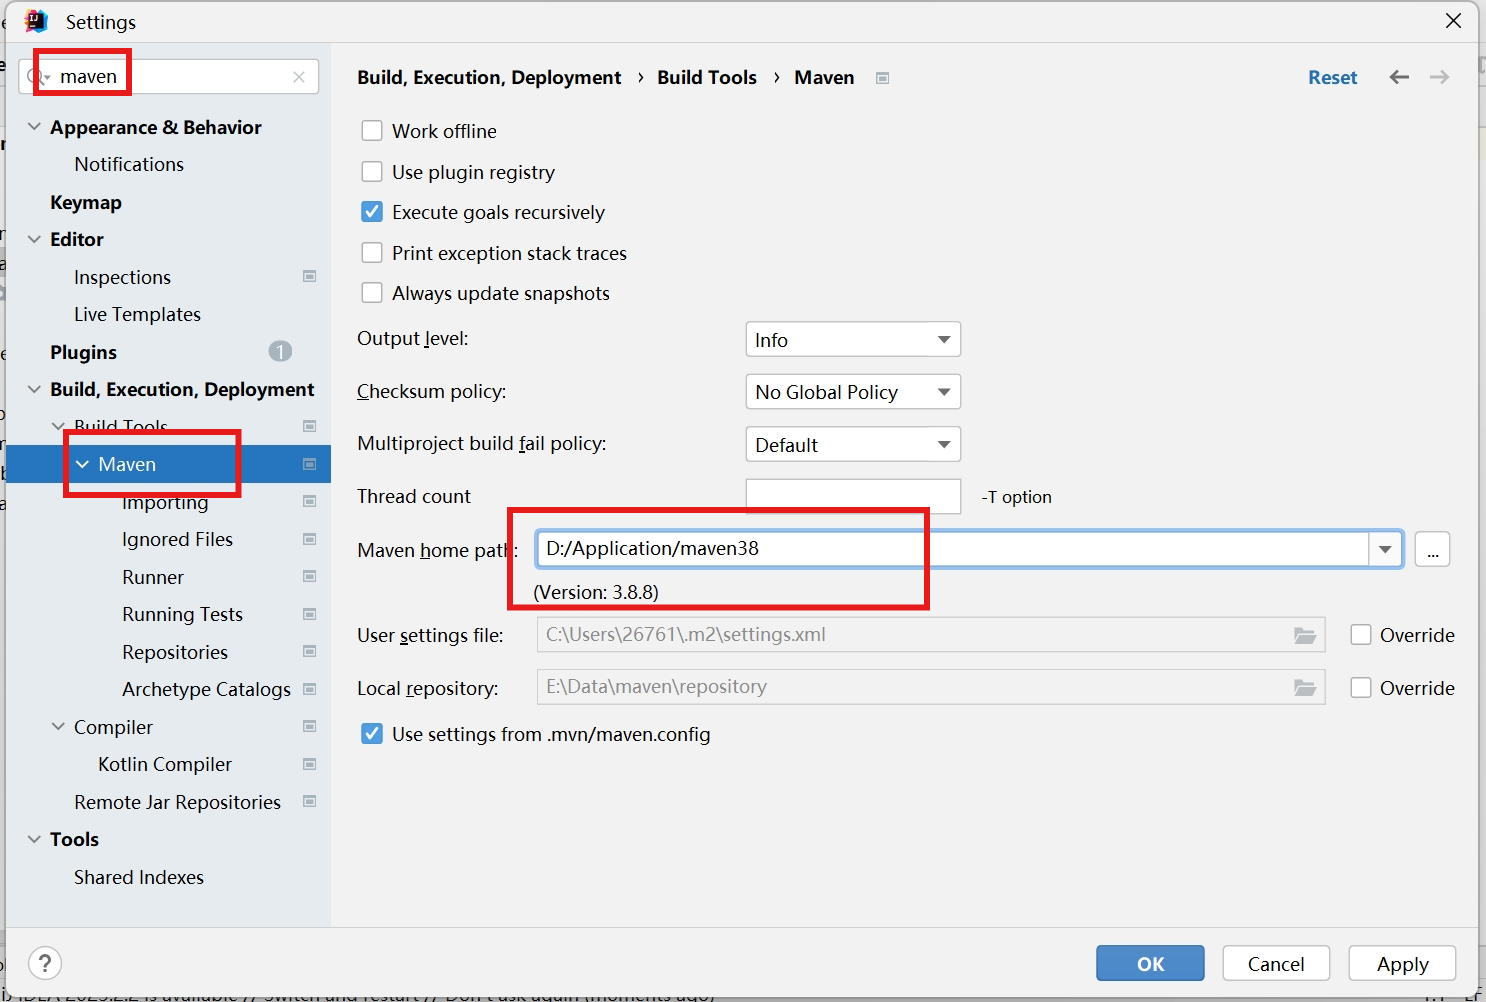
Task: Collapse the Tools tree node
Action: coord(34,839)
